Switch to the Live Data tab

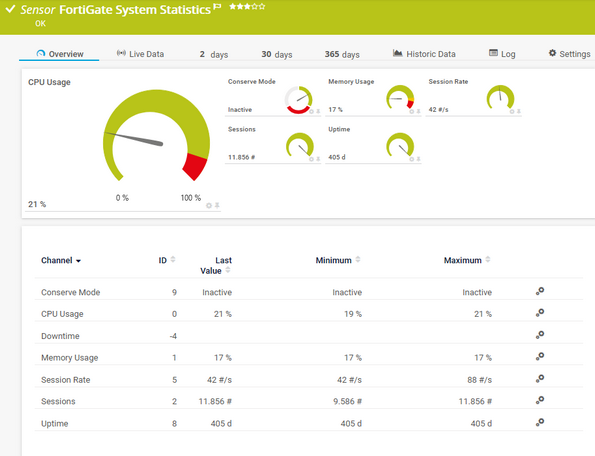(x=140, y=54)
